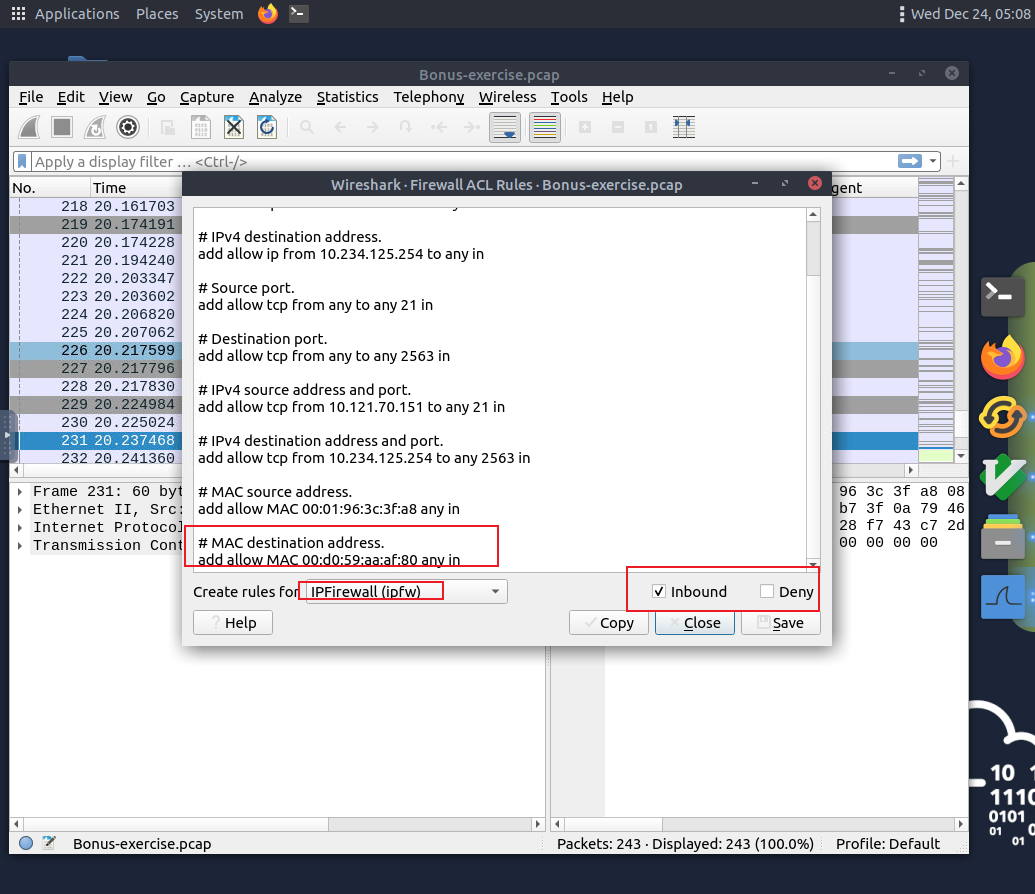
Task: Click the Start capture shark fin icon
Action: (29, 127)
